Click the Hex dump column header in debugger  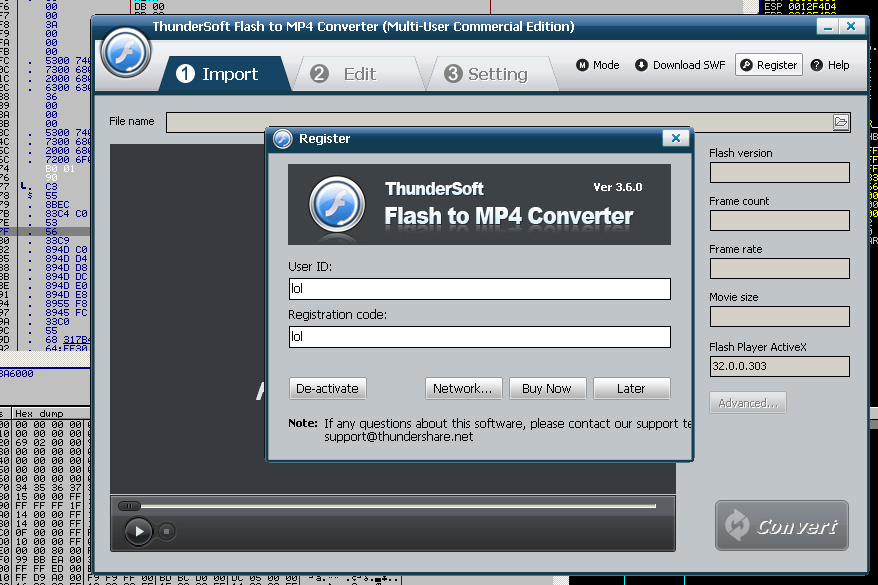click(39, 414)
